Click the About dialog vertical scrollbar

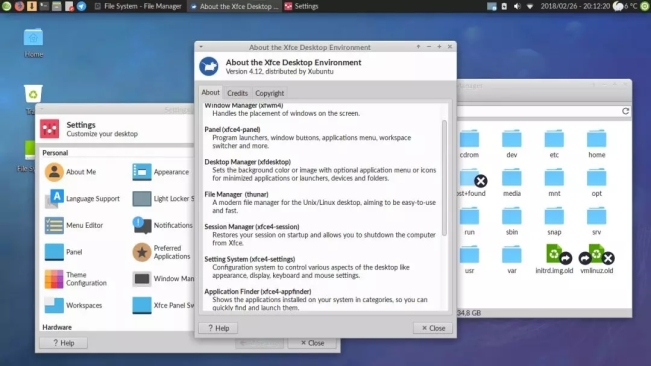pos(444,178)
